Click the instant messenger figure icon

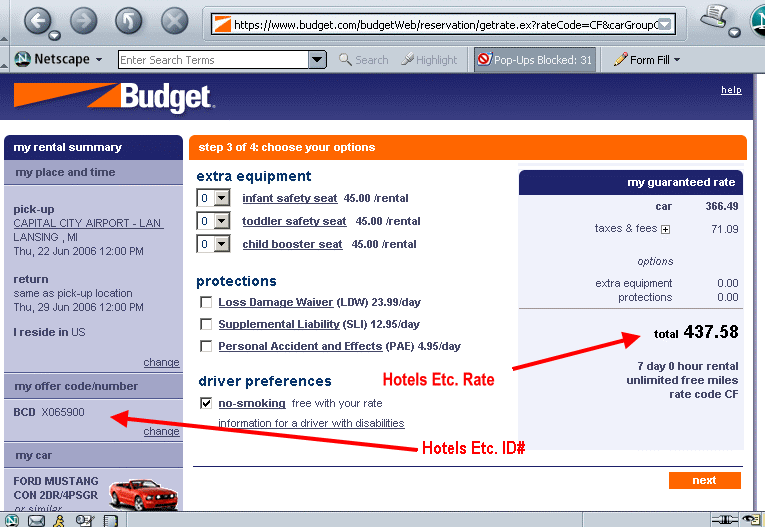[60, 521]
